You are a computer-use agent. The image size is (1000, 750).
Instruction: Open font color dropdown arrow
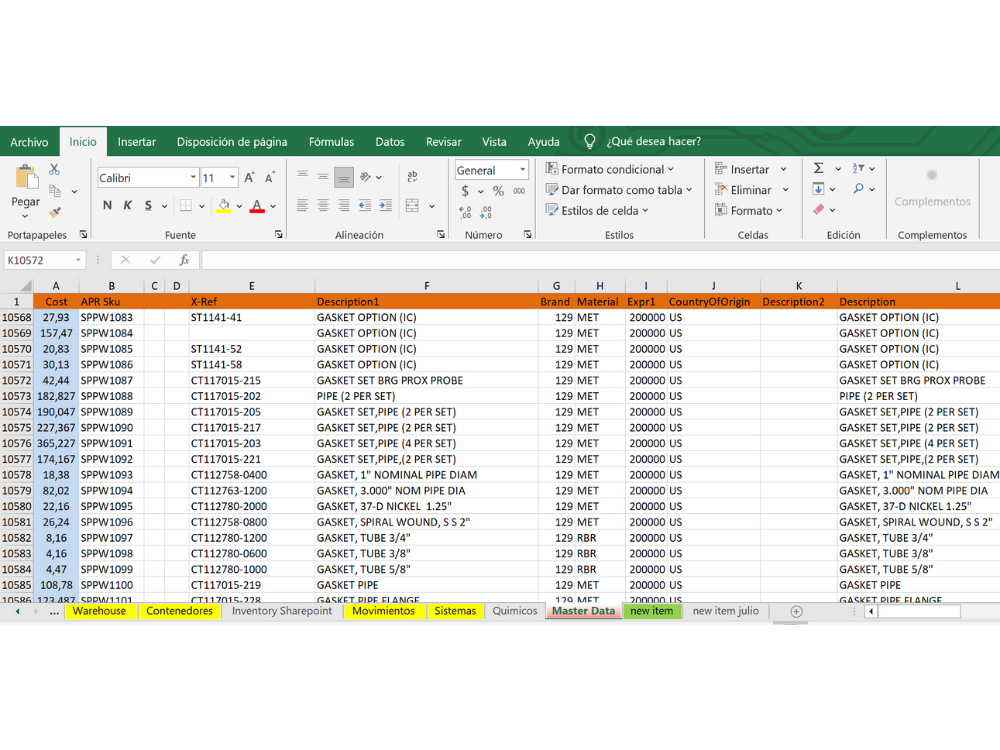273,206
